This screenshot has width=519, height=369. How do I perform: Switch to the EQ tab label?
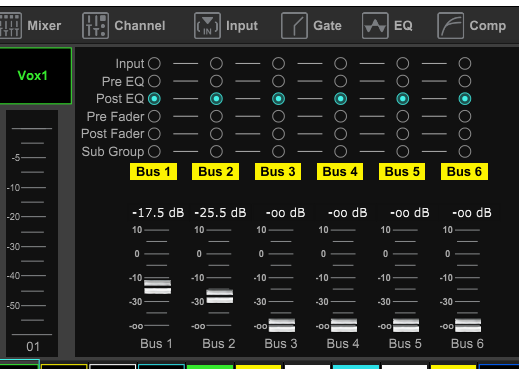[403, 26]
